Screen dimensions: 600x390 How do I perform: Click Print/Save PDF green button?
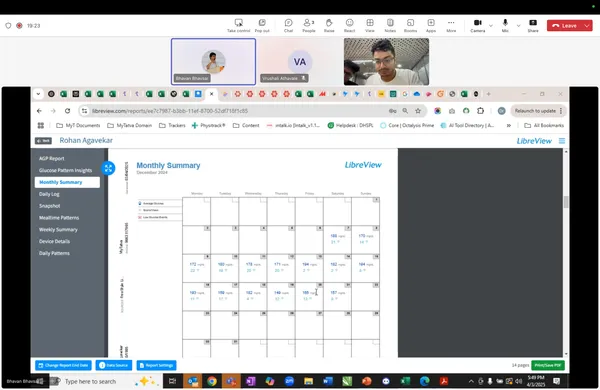548,365
